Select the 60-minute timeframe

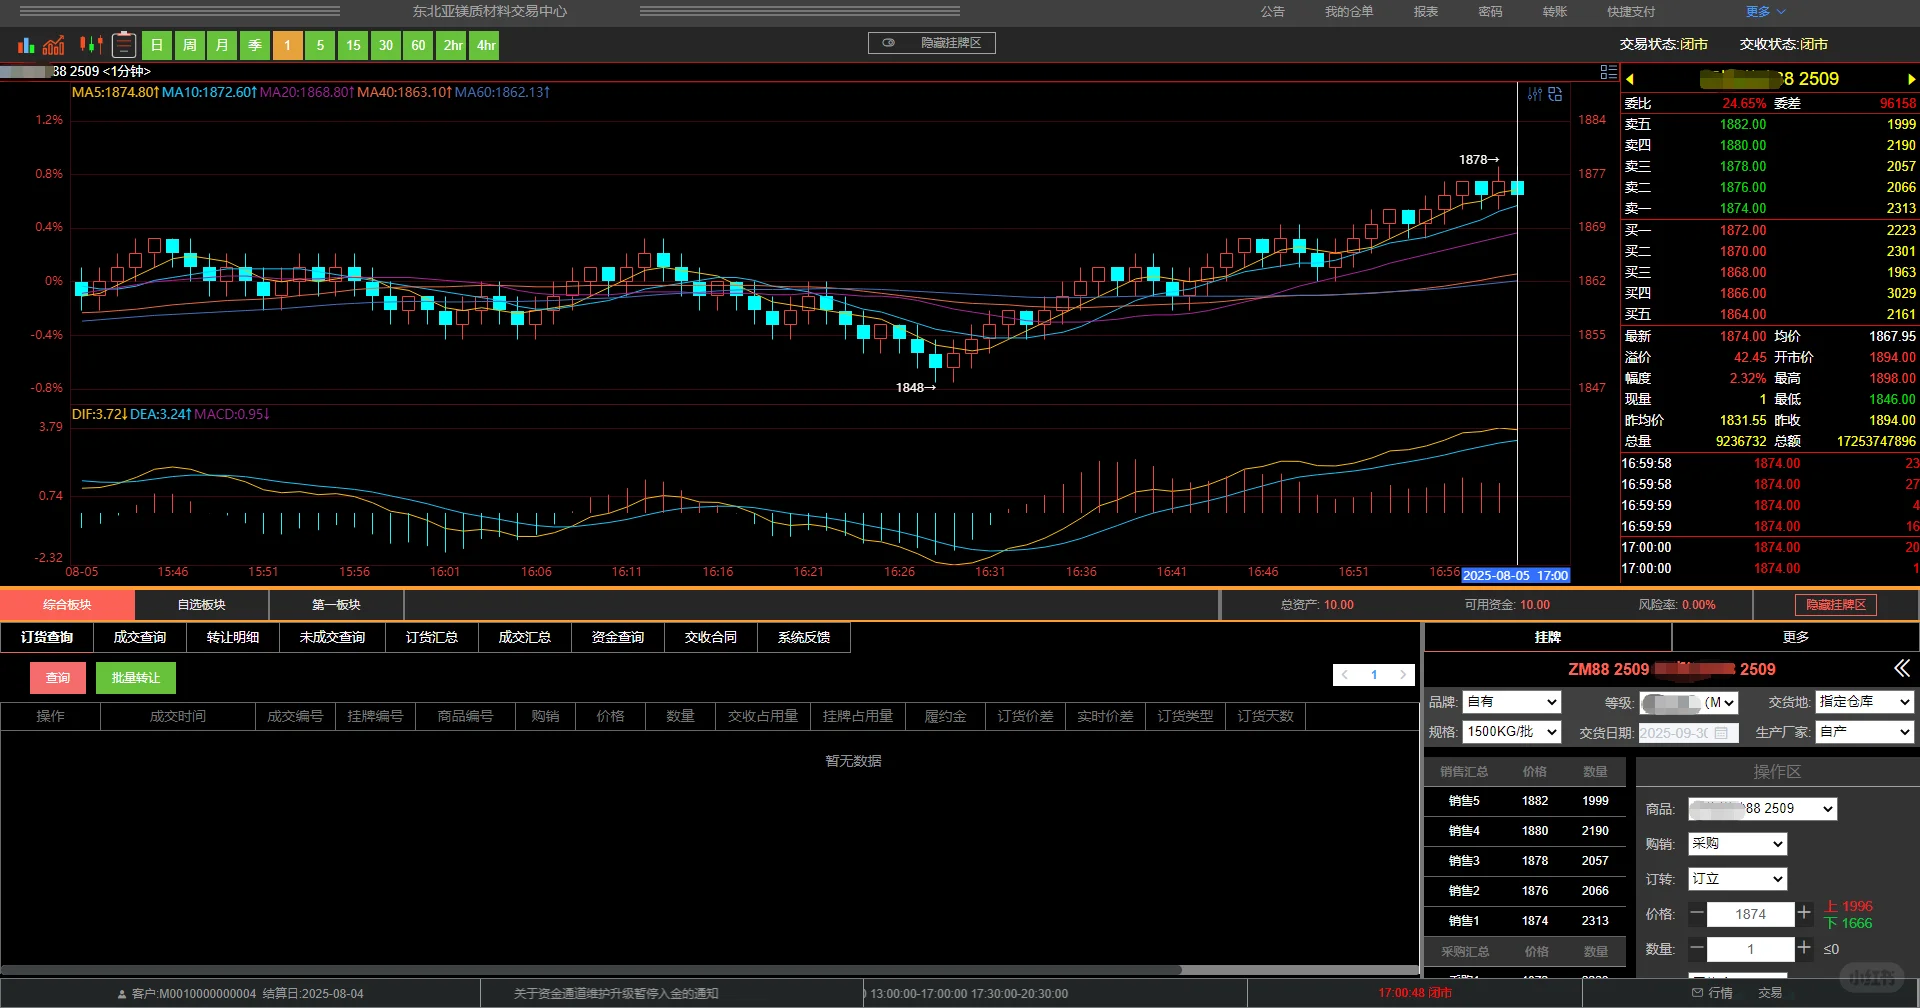pyautogui.click(x=418, y=45)
